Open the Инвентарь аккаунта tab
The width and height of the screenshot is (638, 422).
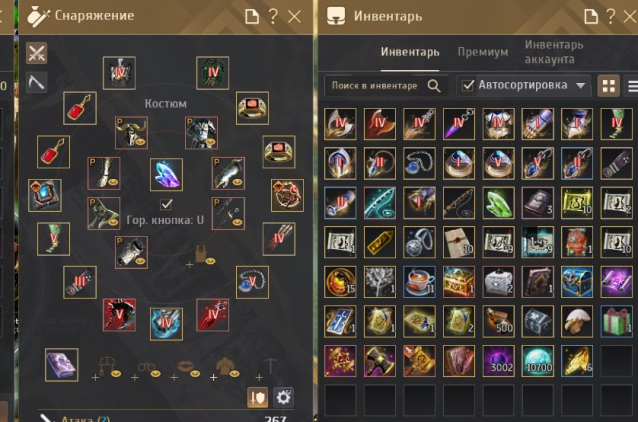tap(554, 52)
